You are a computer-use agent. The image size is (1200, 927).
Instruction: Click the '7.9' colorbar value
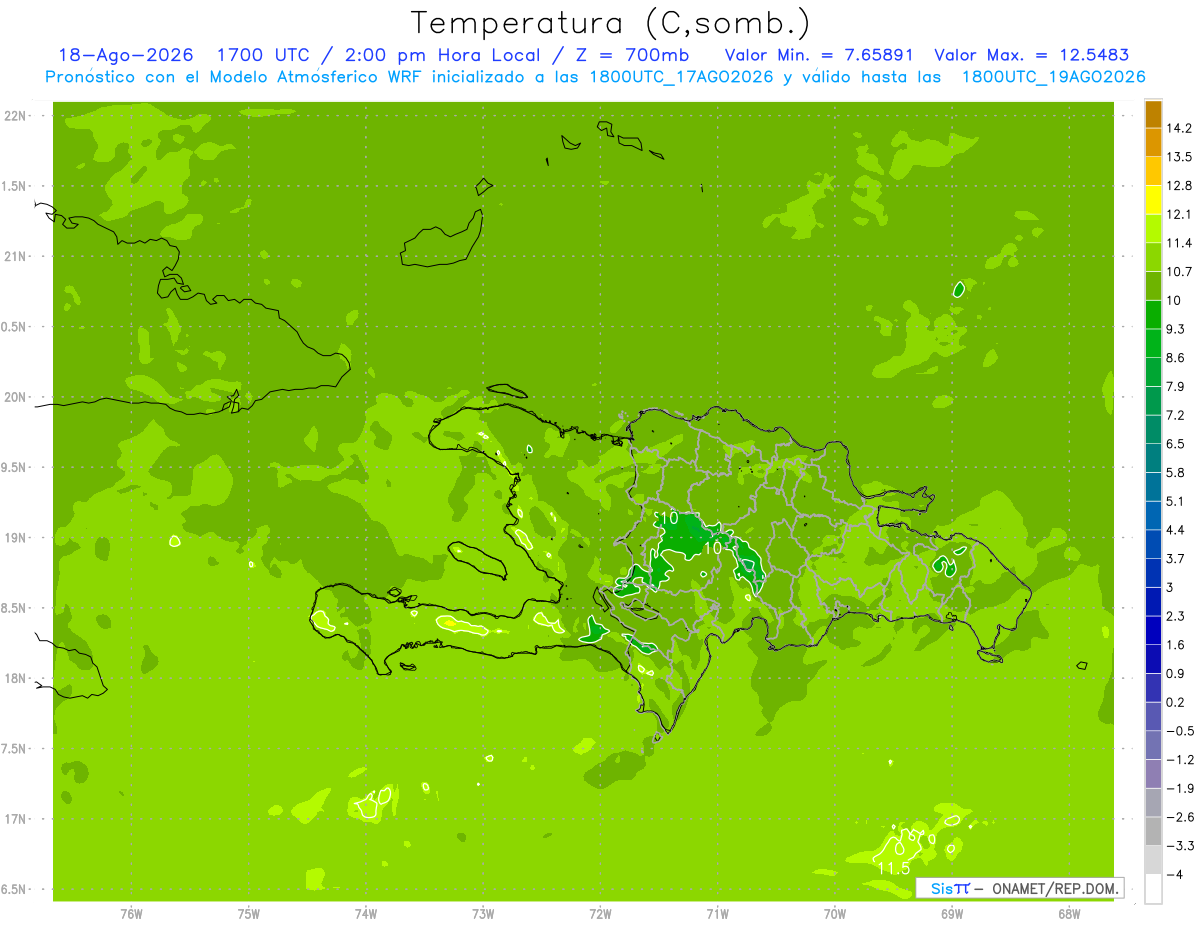(x=1177, y=386)
